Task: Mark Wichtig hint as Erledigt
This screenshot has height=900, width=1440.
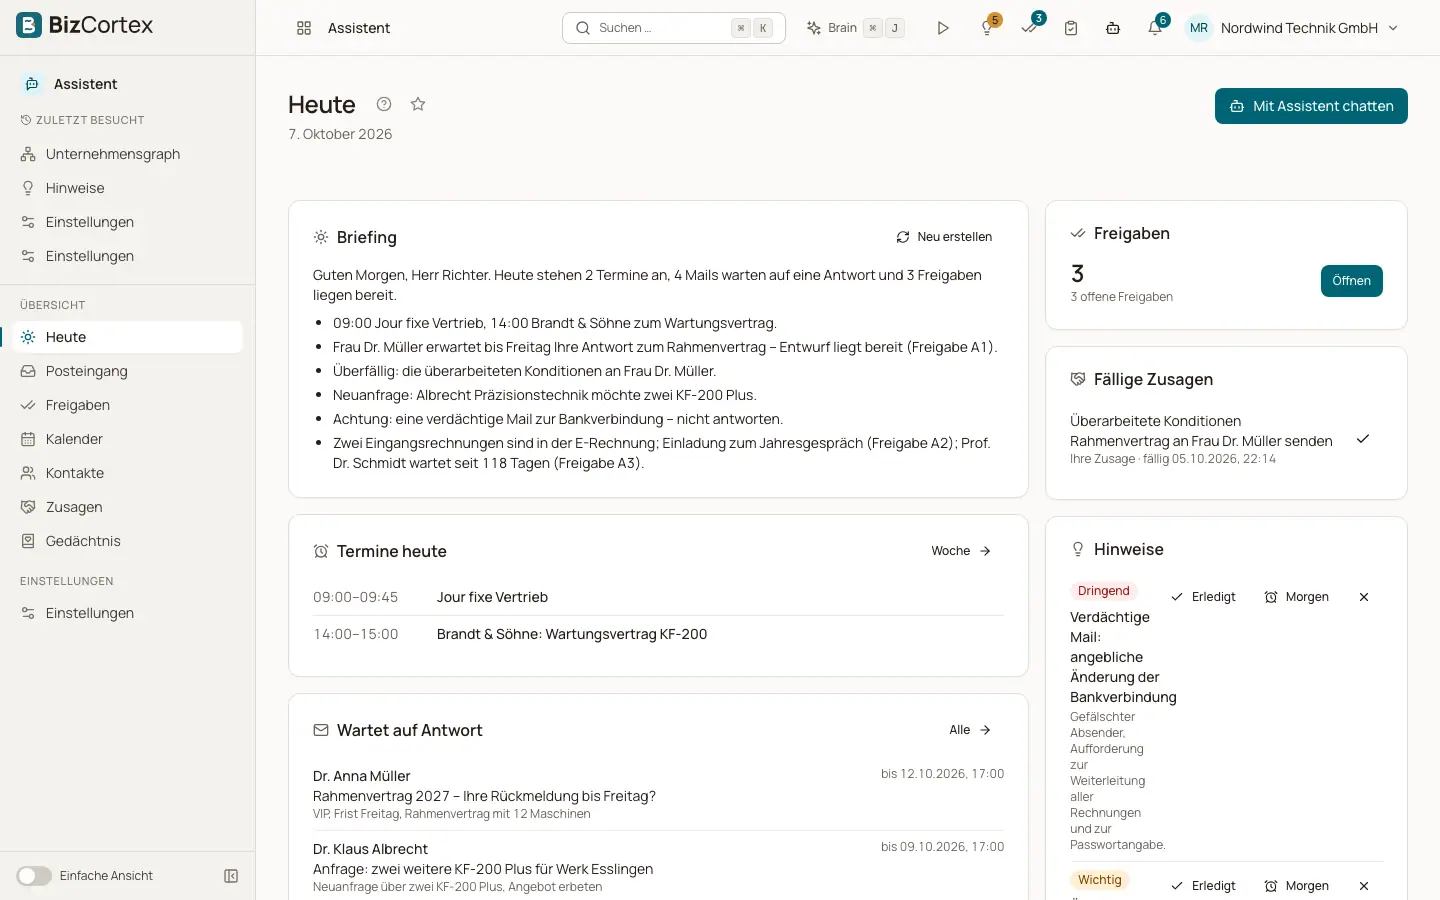Action: point(1204,886)
